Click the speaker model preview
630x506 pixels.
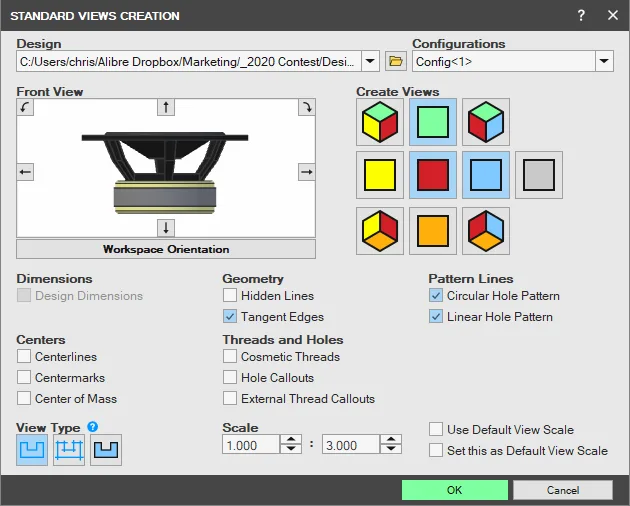(165, 173)
